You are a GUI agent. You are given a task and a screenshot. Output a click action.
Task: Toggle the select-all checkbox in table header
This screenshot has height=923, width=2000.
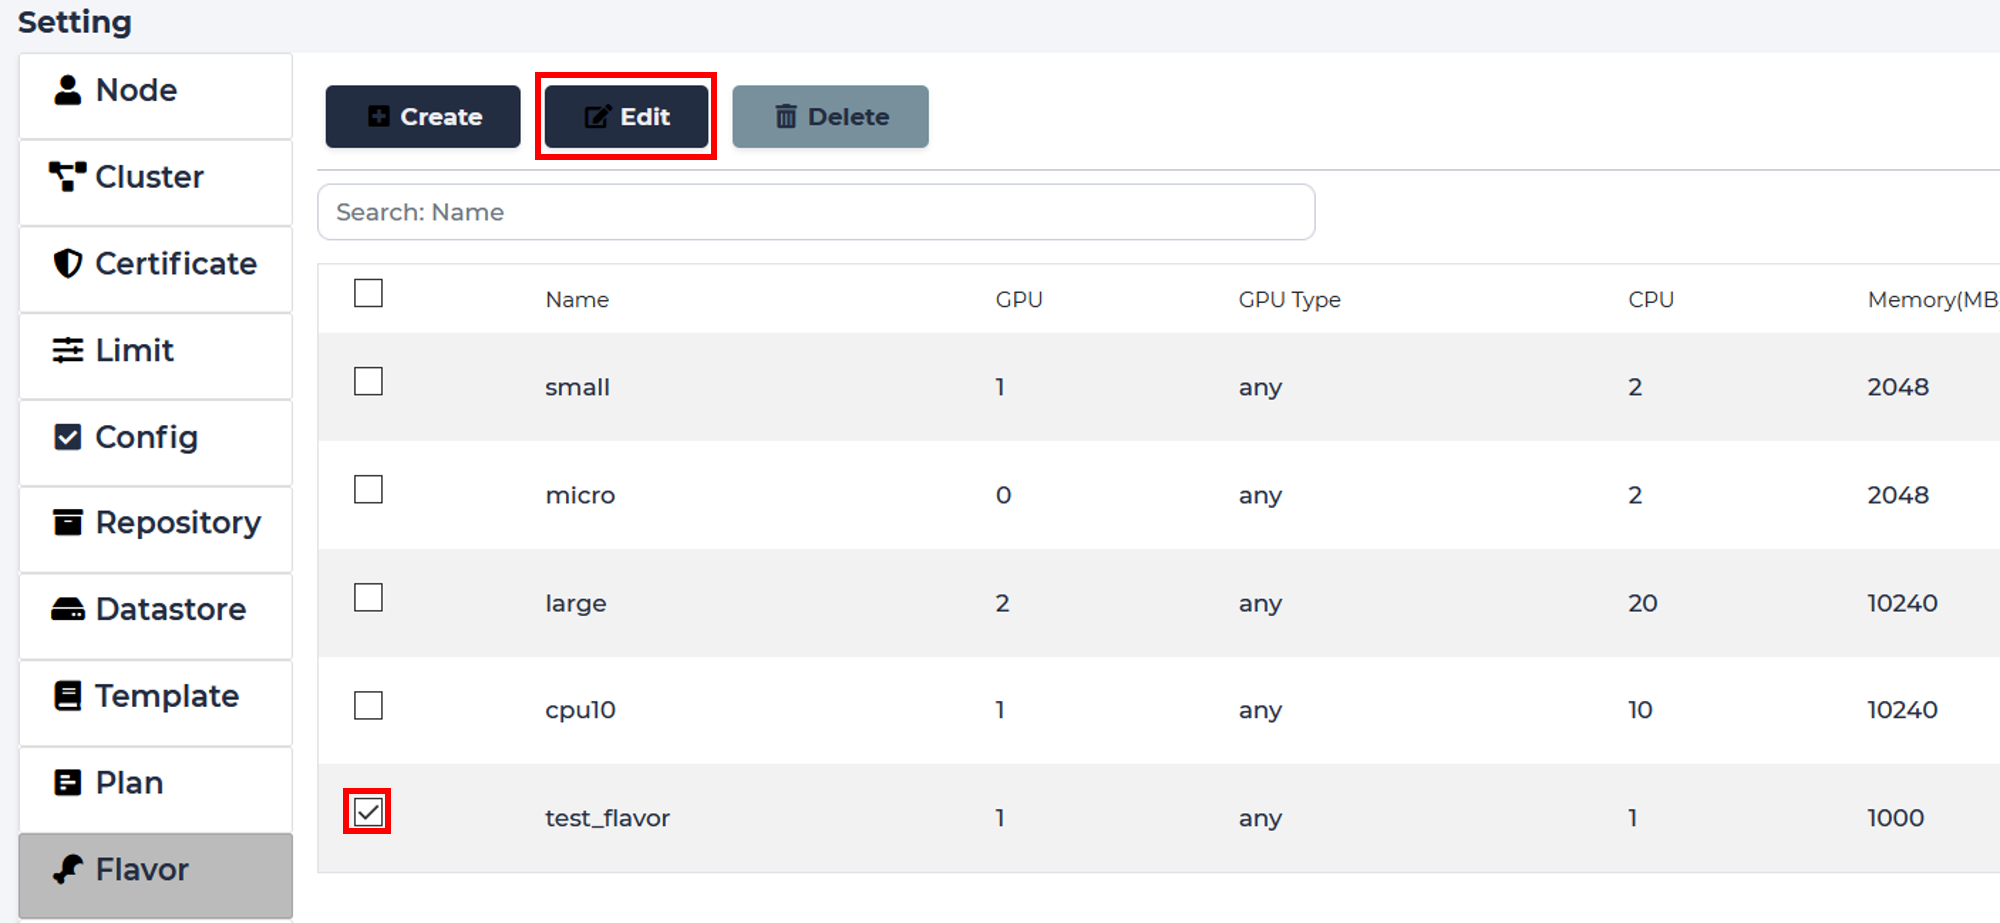368,293
